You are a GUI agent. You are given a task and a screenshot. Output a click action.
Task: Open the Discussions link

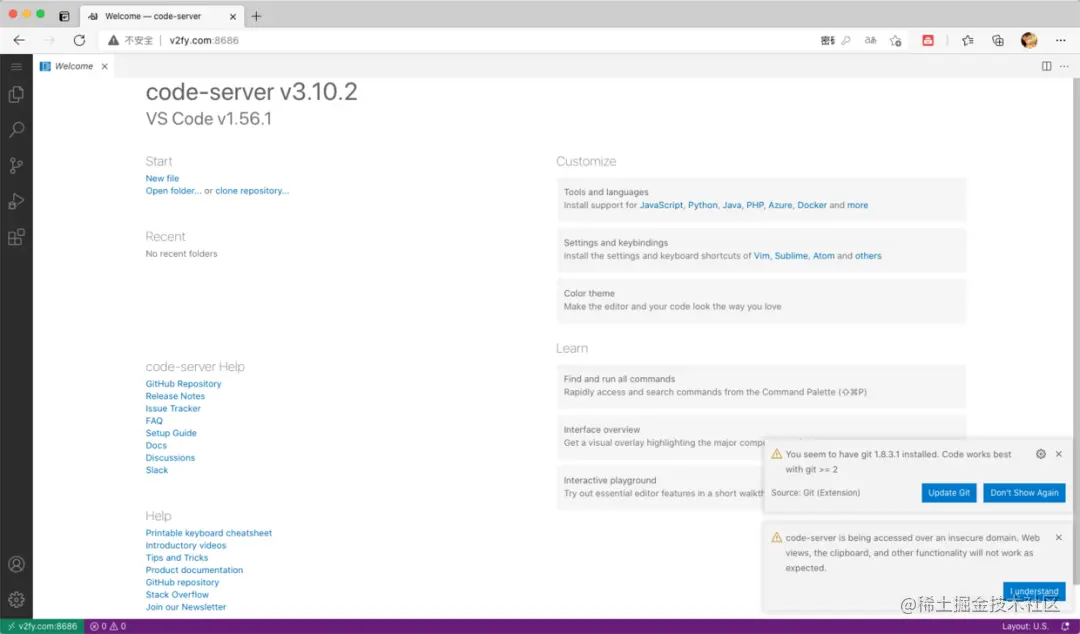(x=170, y=458)
